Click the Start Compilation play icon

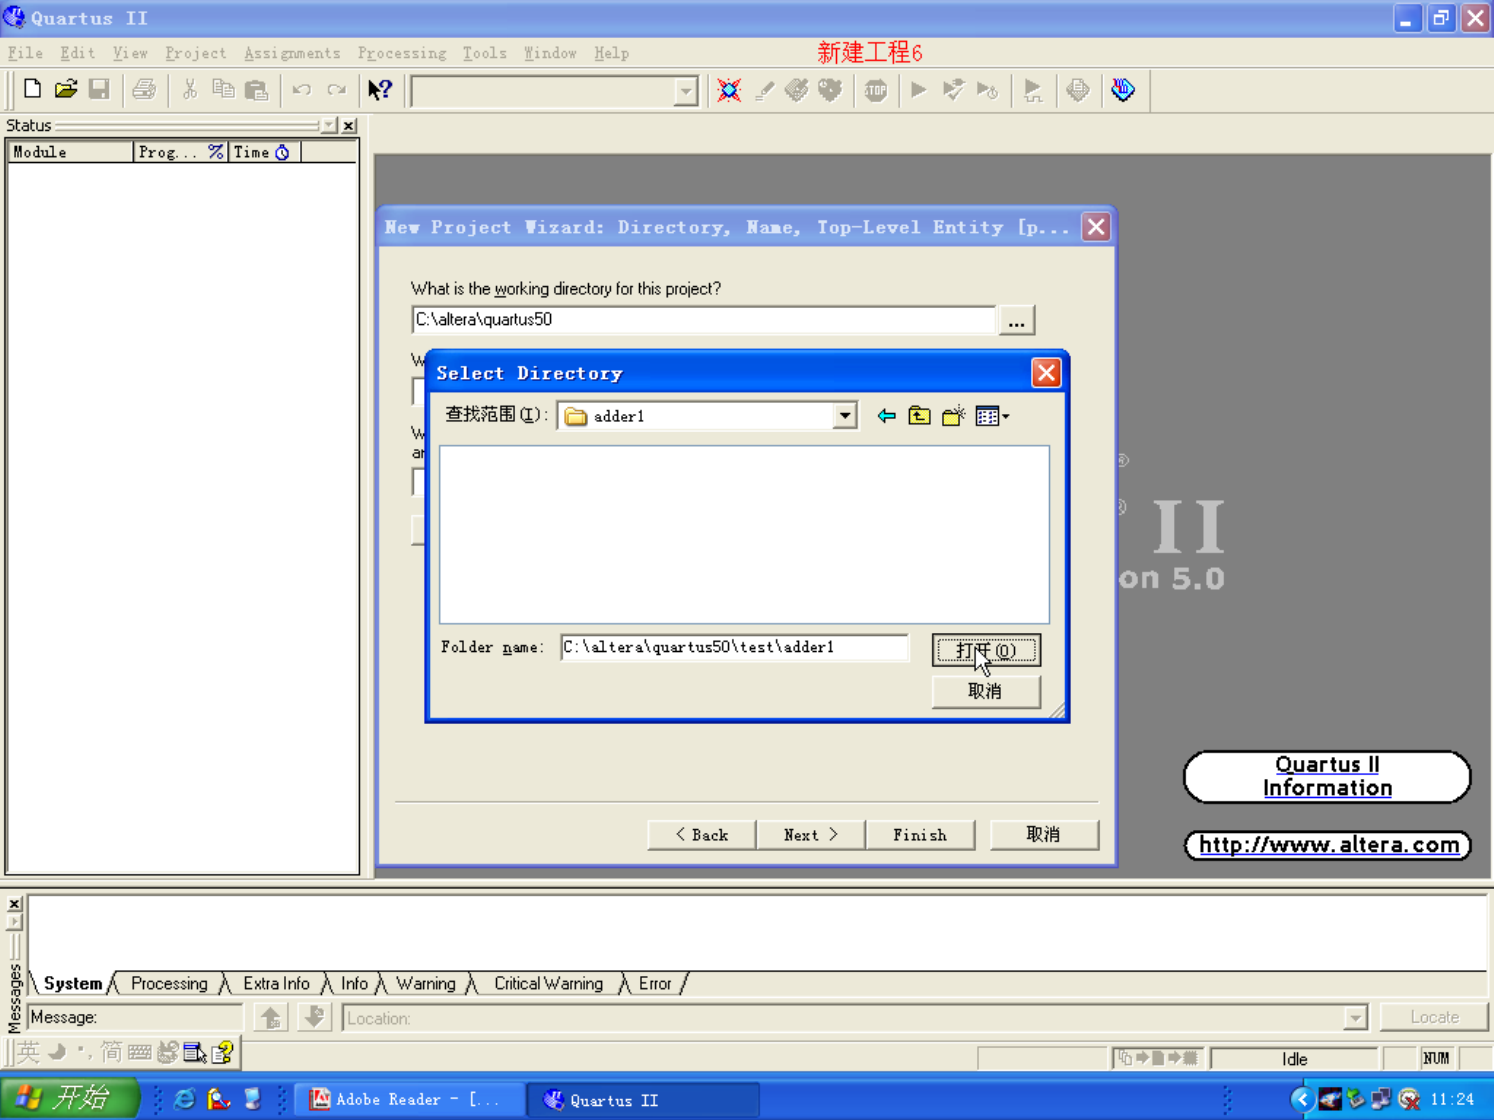coord(919,90)
